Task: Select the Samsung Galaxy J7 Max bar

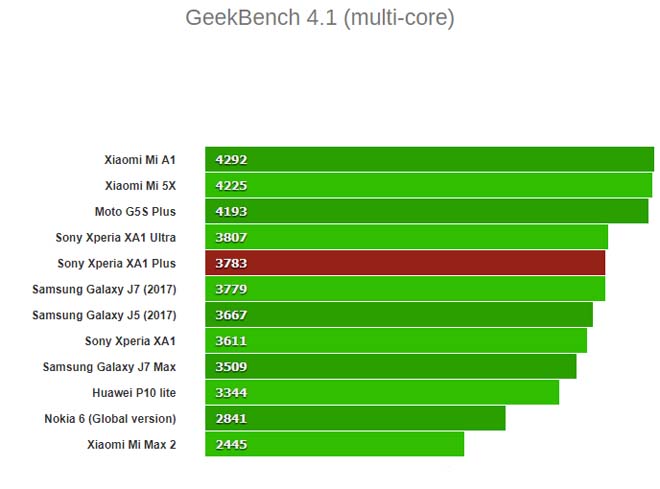Action: [391, 367]
